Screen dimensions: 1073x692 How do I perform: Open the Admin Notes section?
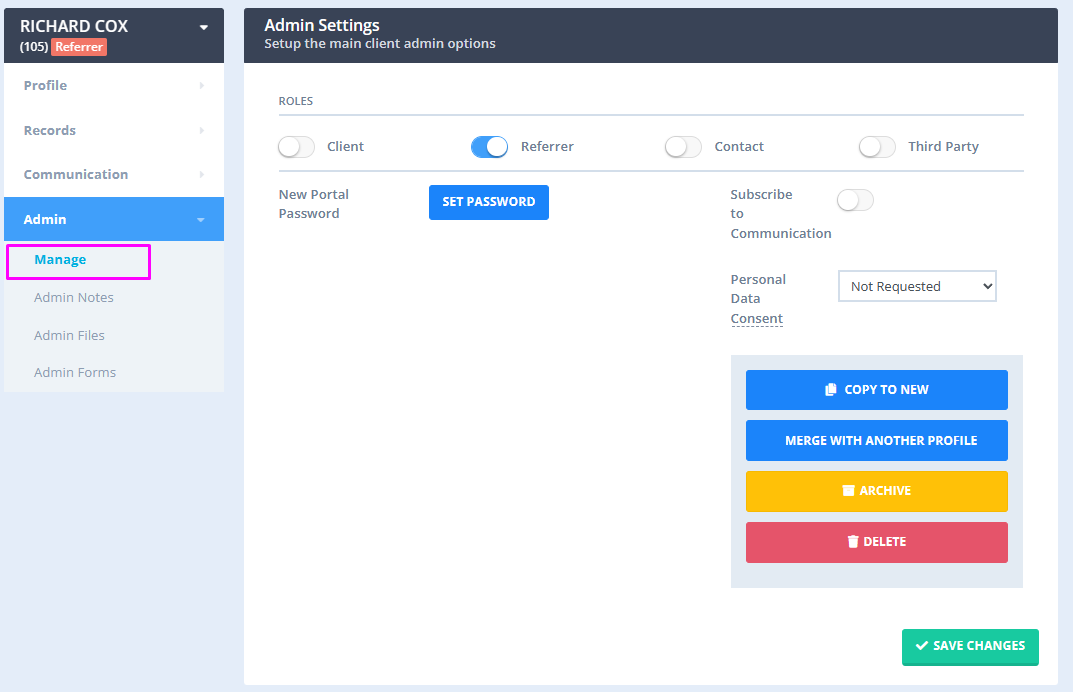(x=74, y=297)
